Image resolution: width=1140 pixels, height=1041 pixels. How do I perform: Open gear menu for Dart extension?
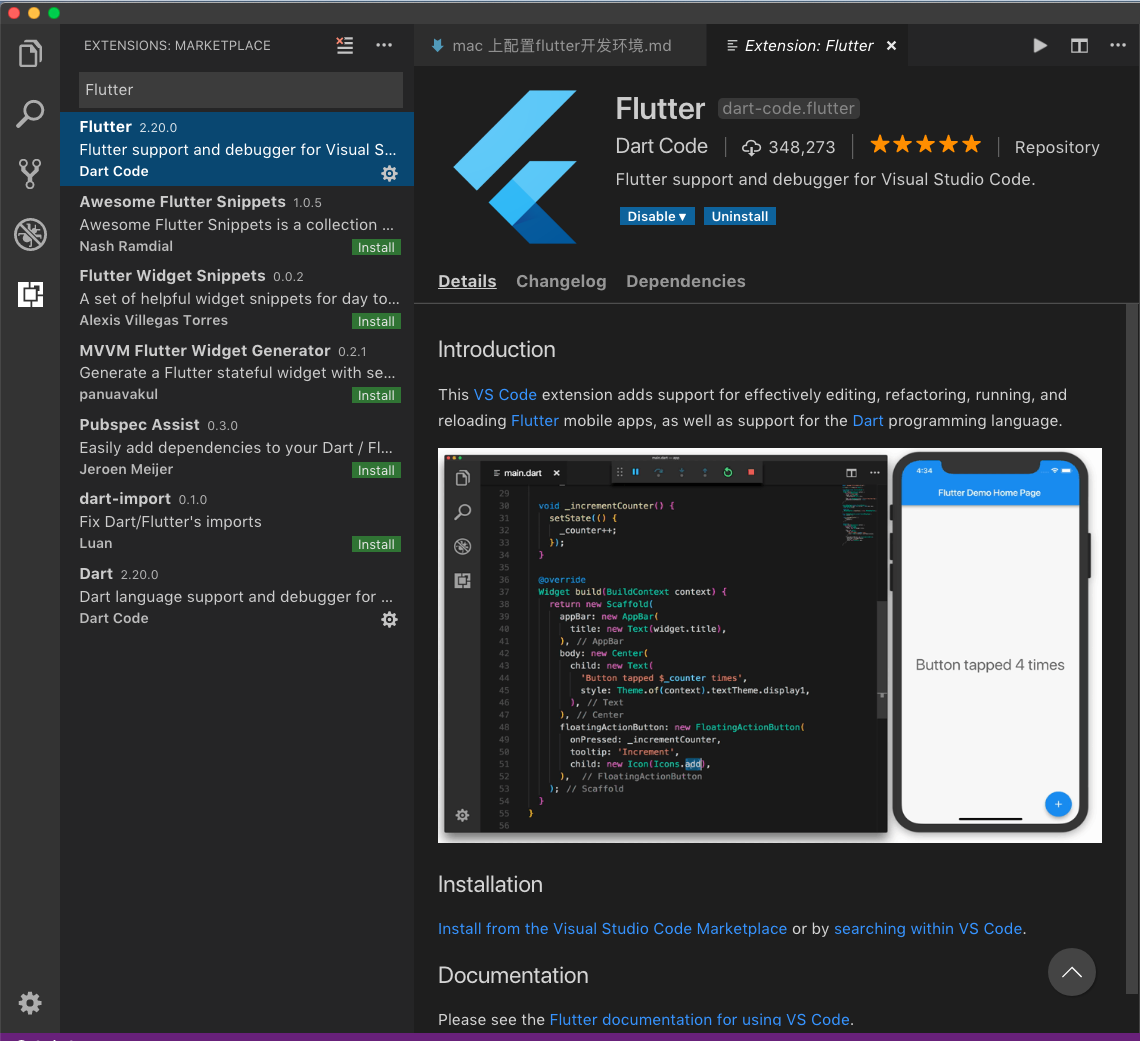(x=389, y=619)
